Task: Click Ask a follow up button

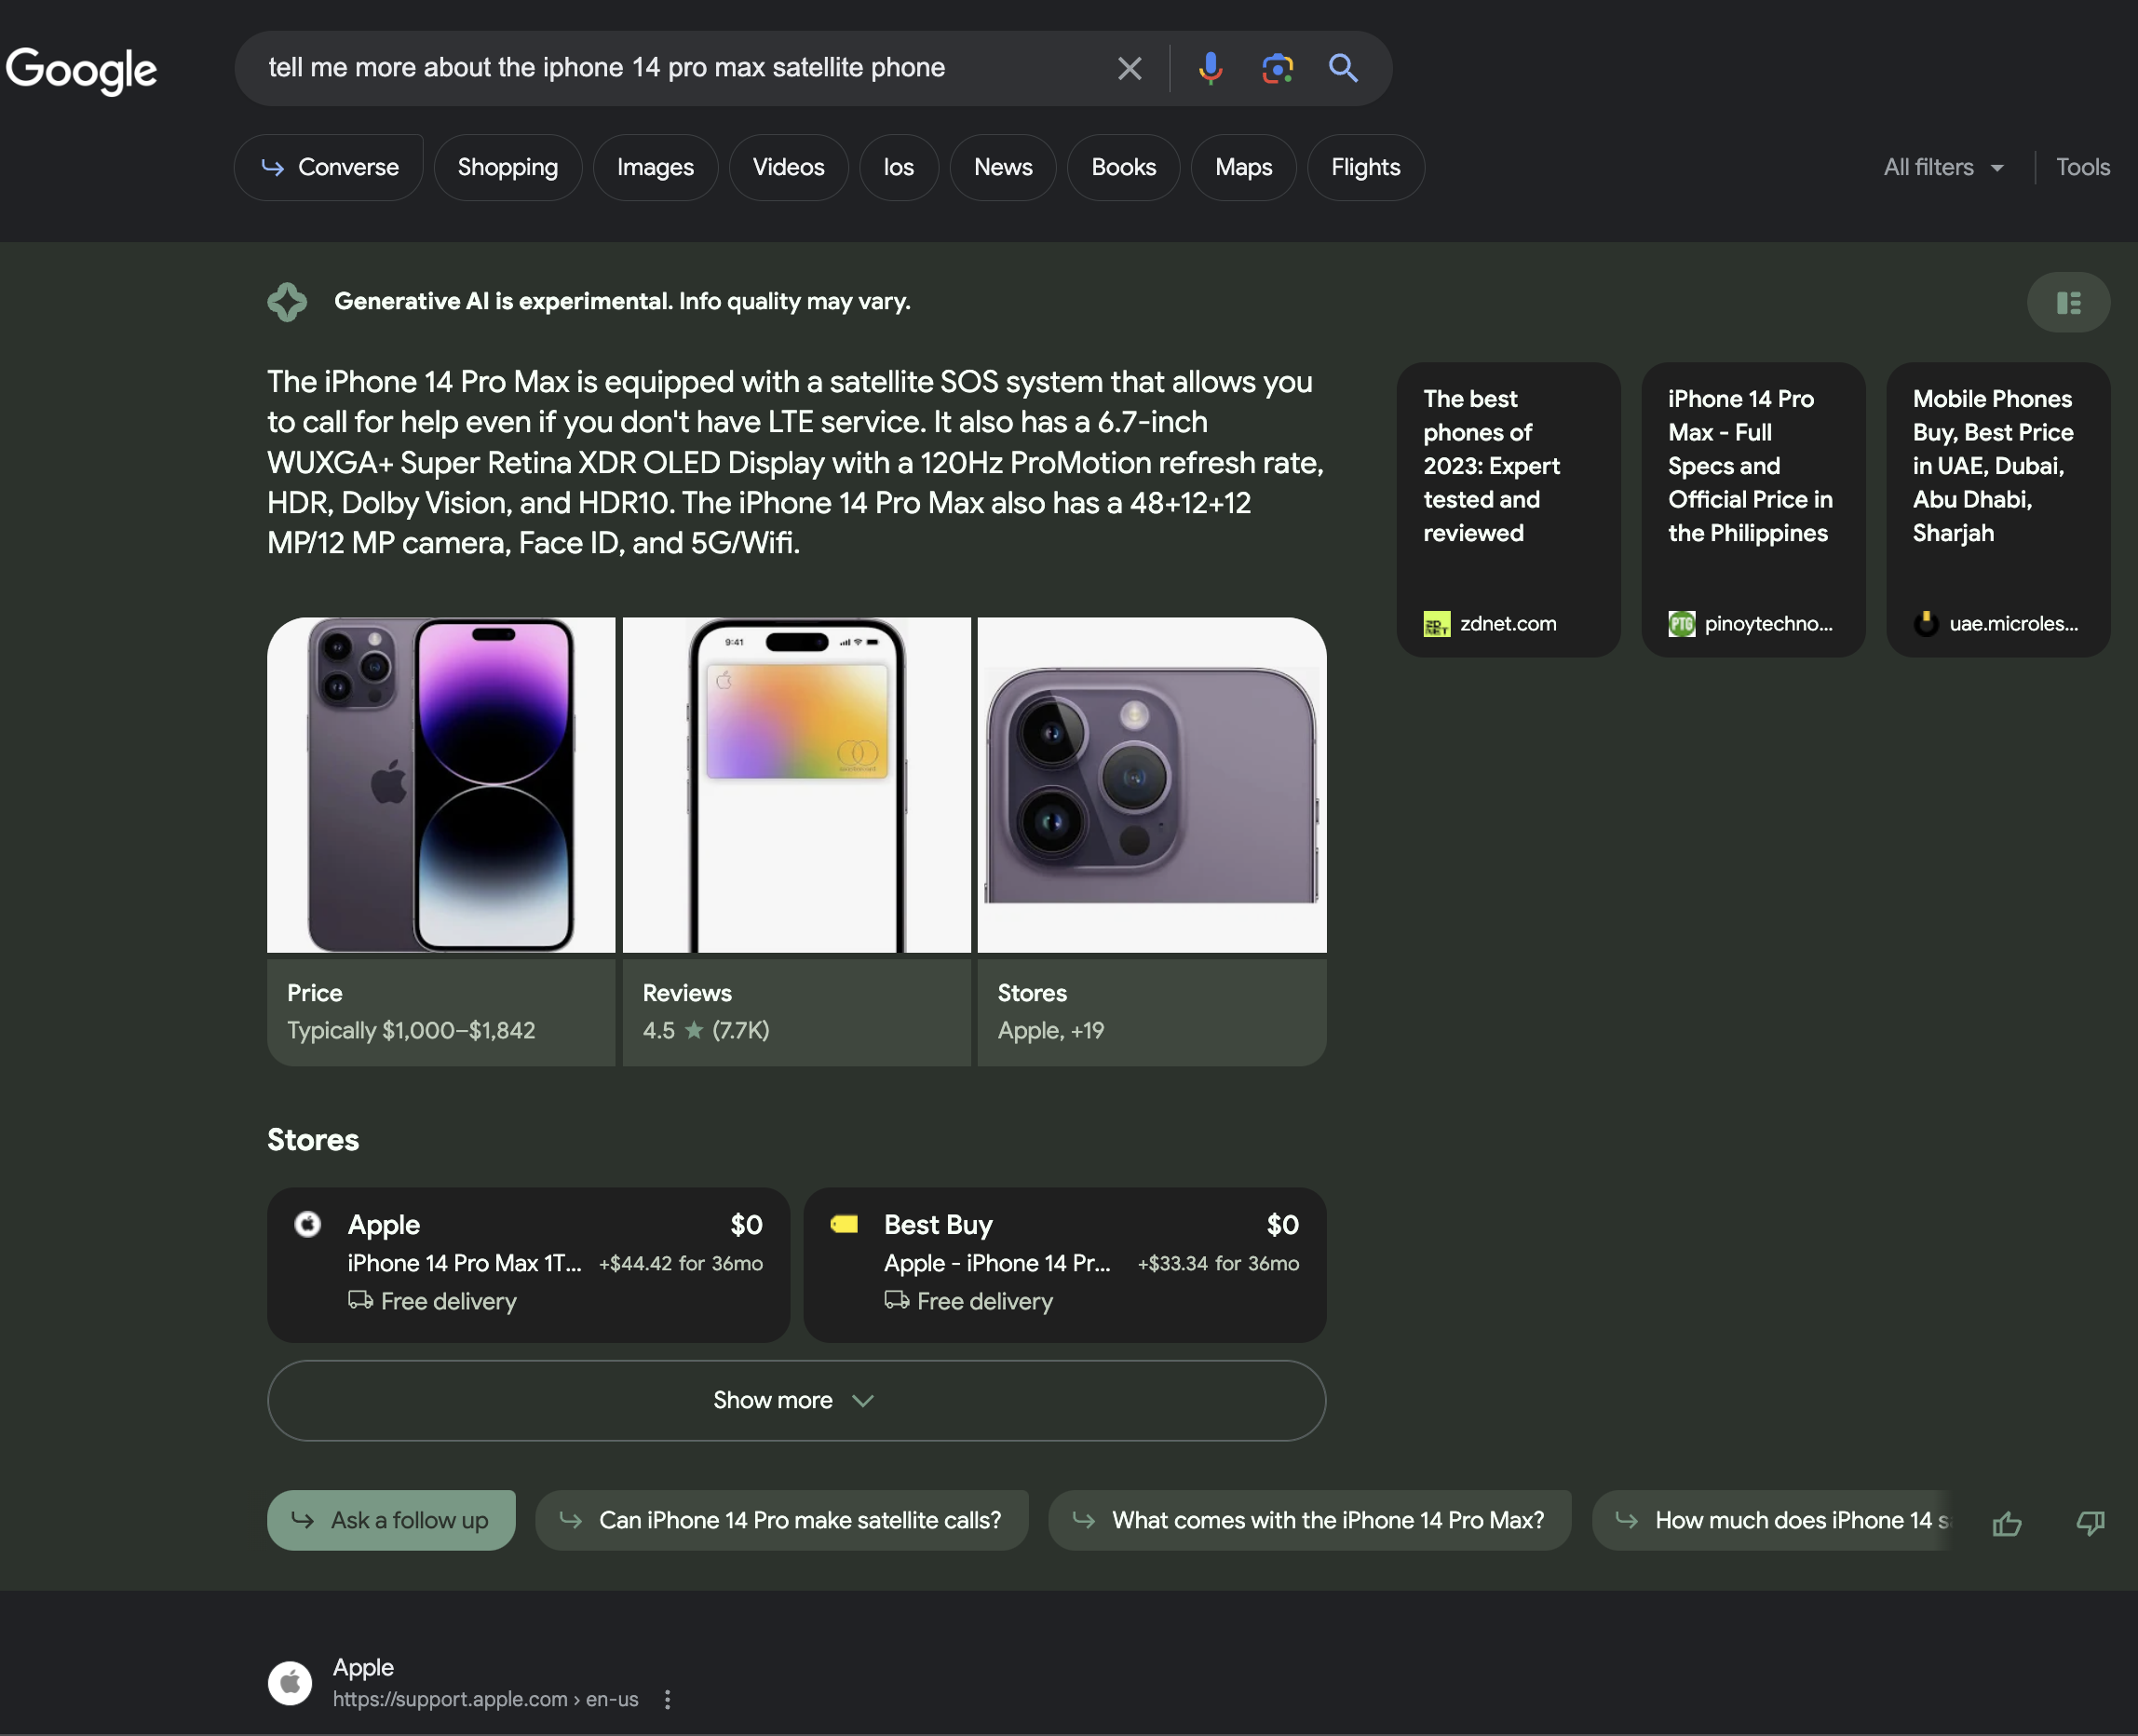Action: (391, 1518)
